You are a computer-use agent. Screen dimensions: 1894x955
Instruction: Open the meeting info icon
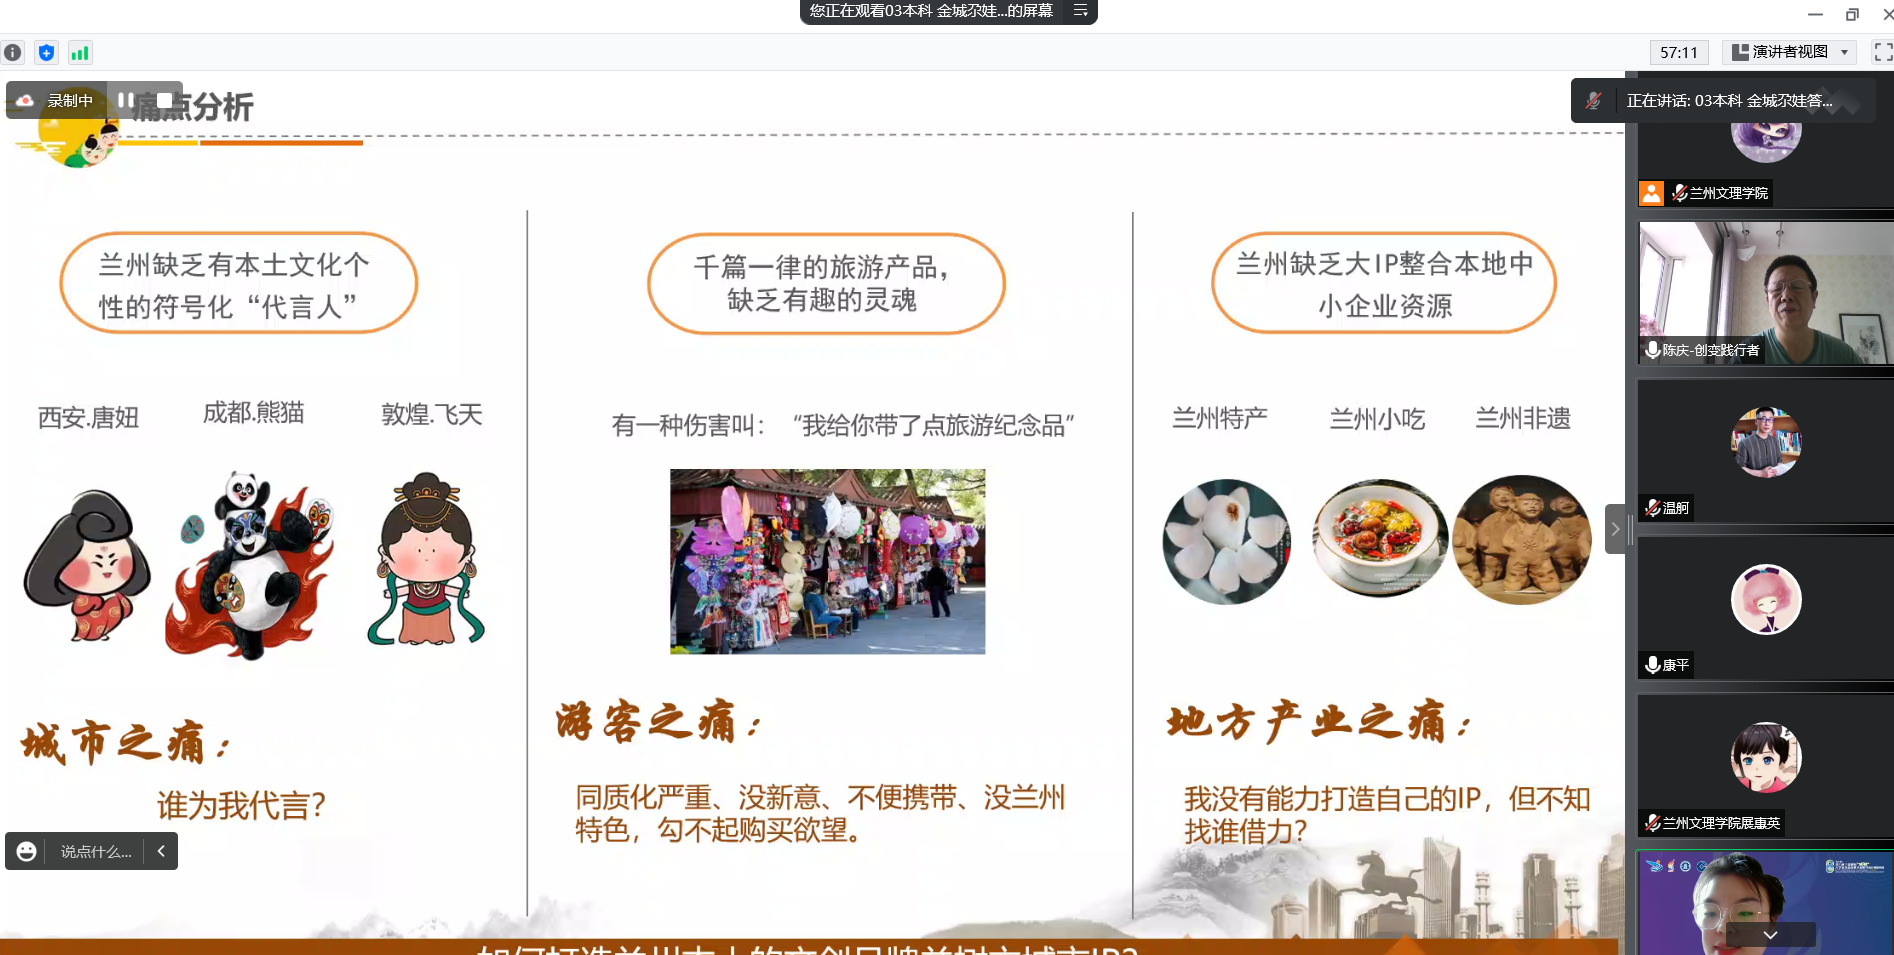point(13,53)
